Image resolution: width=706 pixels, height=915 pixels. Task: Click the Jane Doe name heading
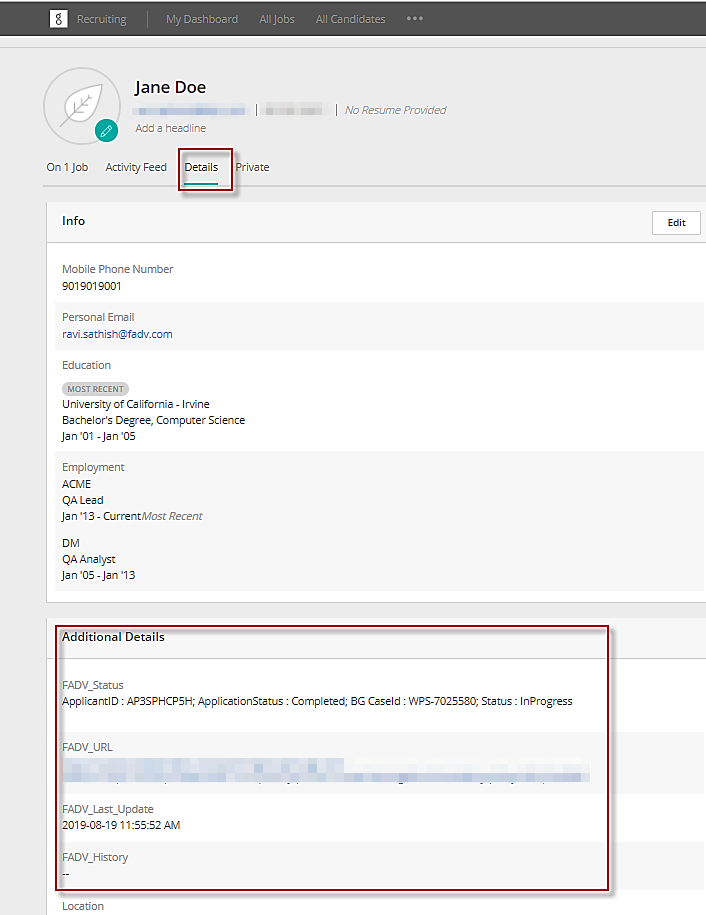(x=170, y=87)
